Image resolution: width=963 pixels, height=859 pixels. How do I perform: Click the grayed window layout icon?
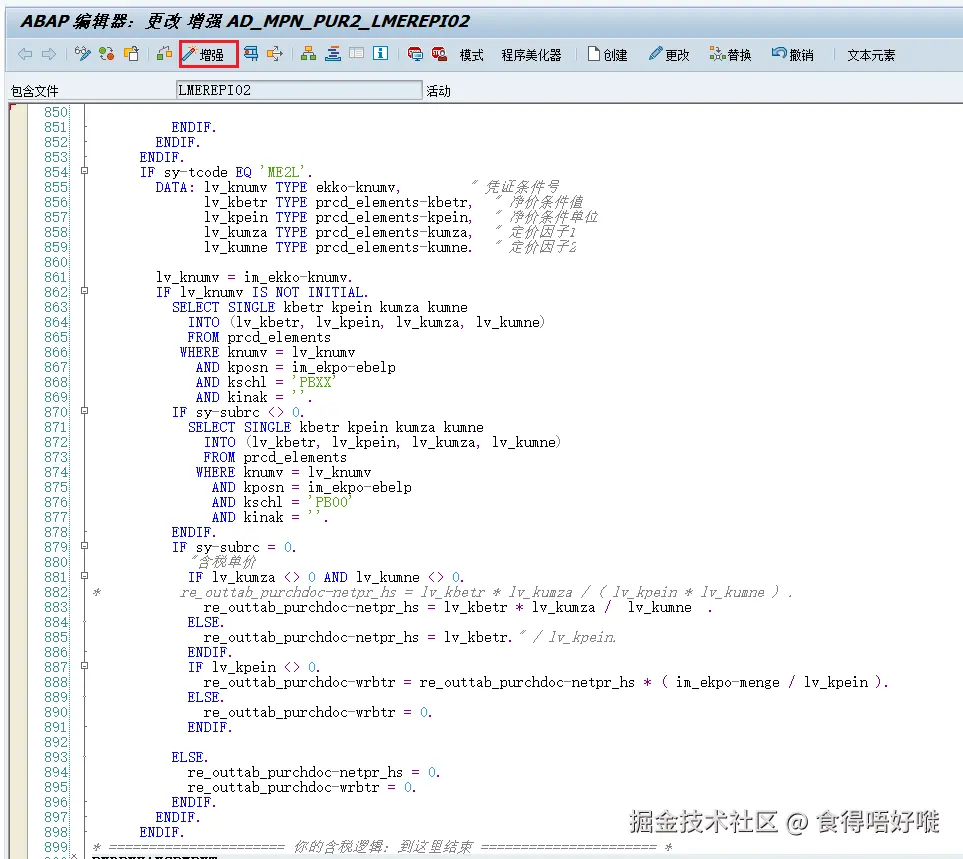356,54
